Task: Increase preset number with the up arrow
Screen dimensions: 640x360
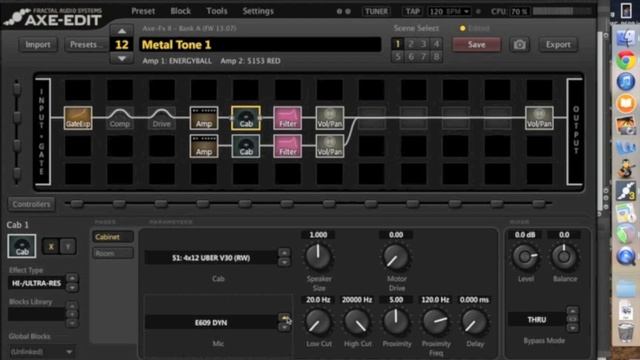Action: [x=122, y=31]
